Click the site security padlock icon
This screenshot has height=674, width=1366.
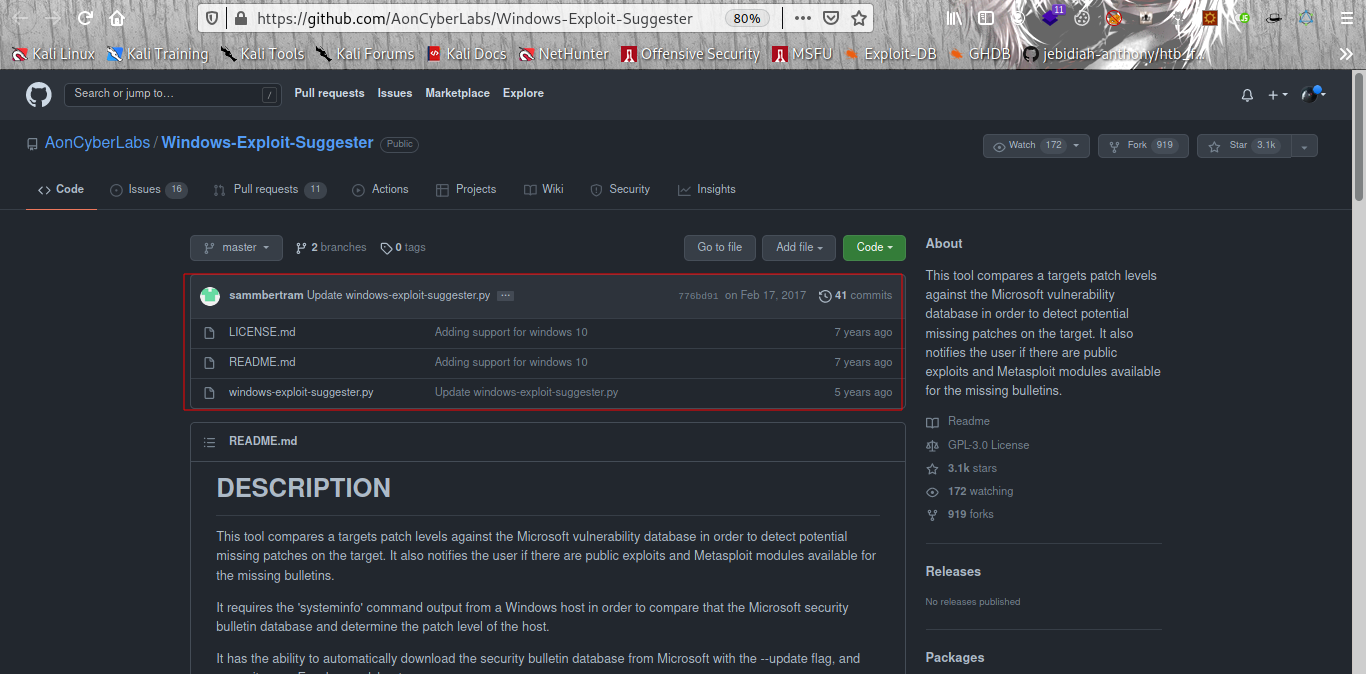pyautogui.click(x=240, y=18)
